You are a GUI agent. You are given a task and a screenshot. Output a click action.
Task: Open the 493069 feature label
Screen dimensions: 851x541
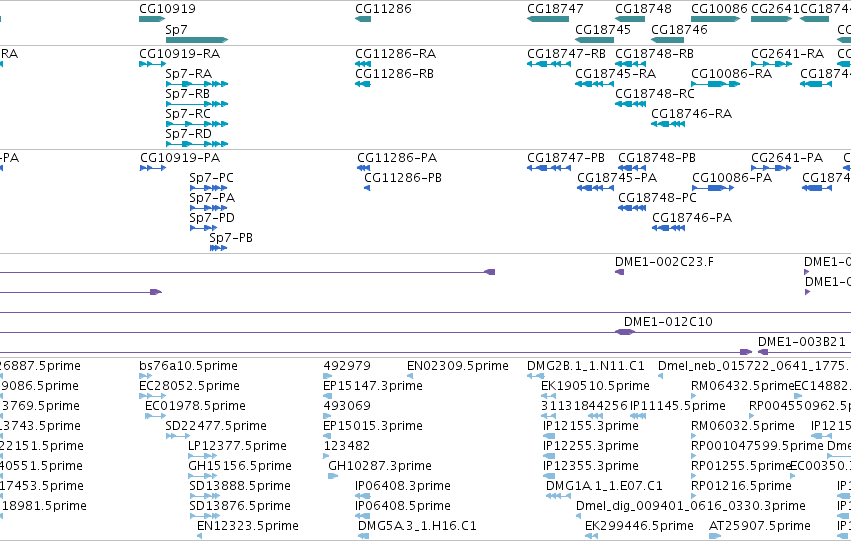347,406
